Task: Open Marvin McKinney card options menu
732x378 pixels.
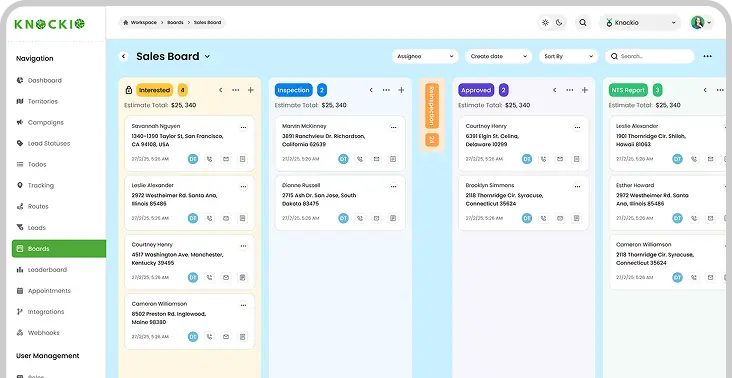Action: click(394, 127)
